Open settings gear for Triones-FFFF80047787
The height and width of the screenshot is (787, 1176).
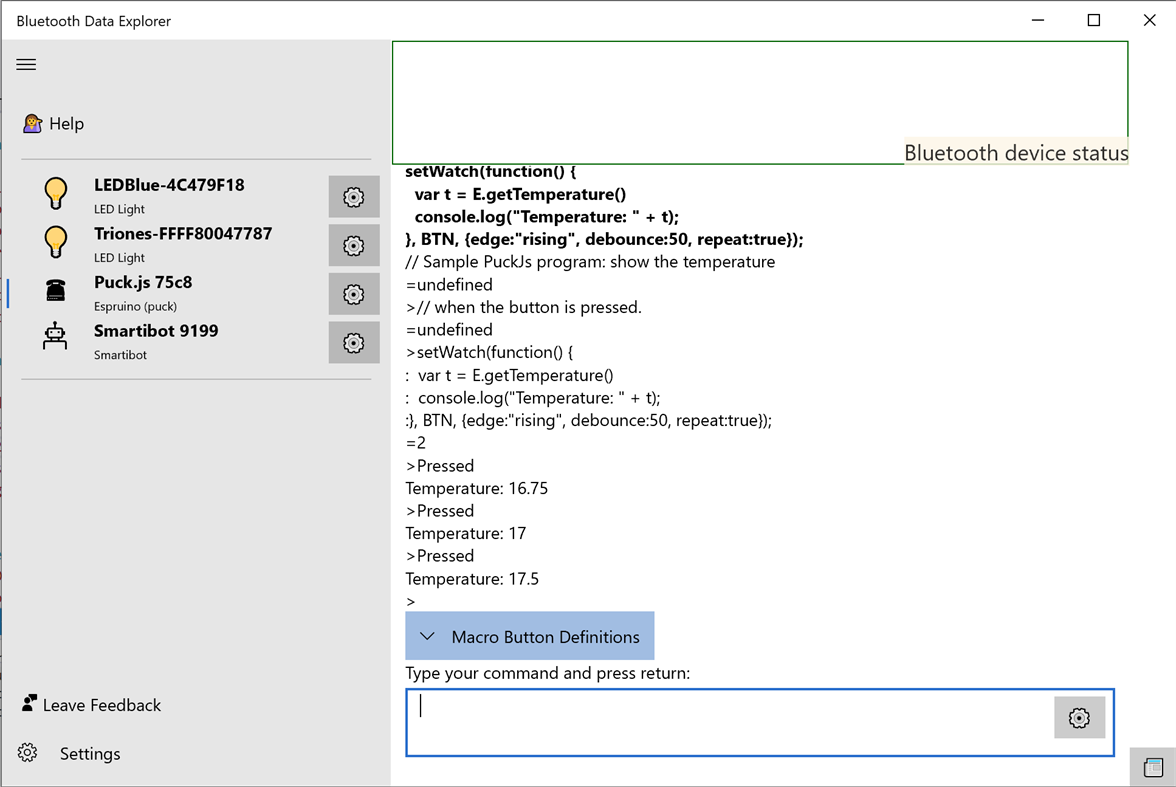click(353, 246)
